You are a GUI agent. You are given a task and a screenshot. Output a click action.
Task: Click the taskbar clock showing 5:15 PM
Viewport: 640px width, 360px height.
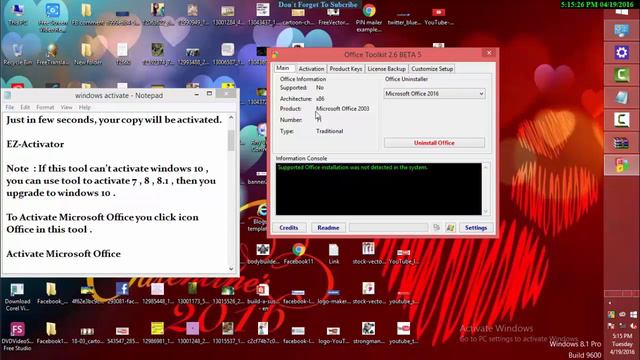point(622,344)
